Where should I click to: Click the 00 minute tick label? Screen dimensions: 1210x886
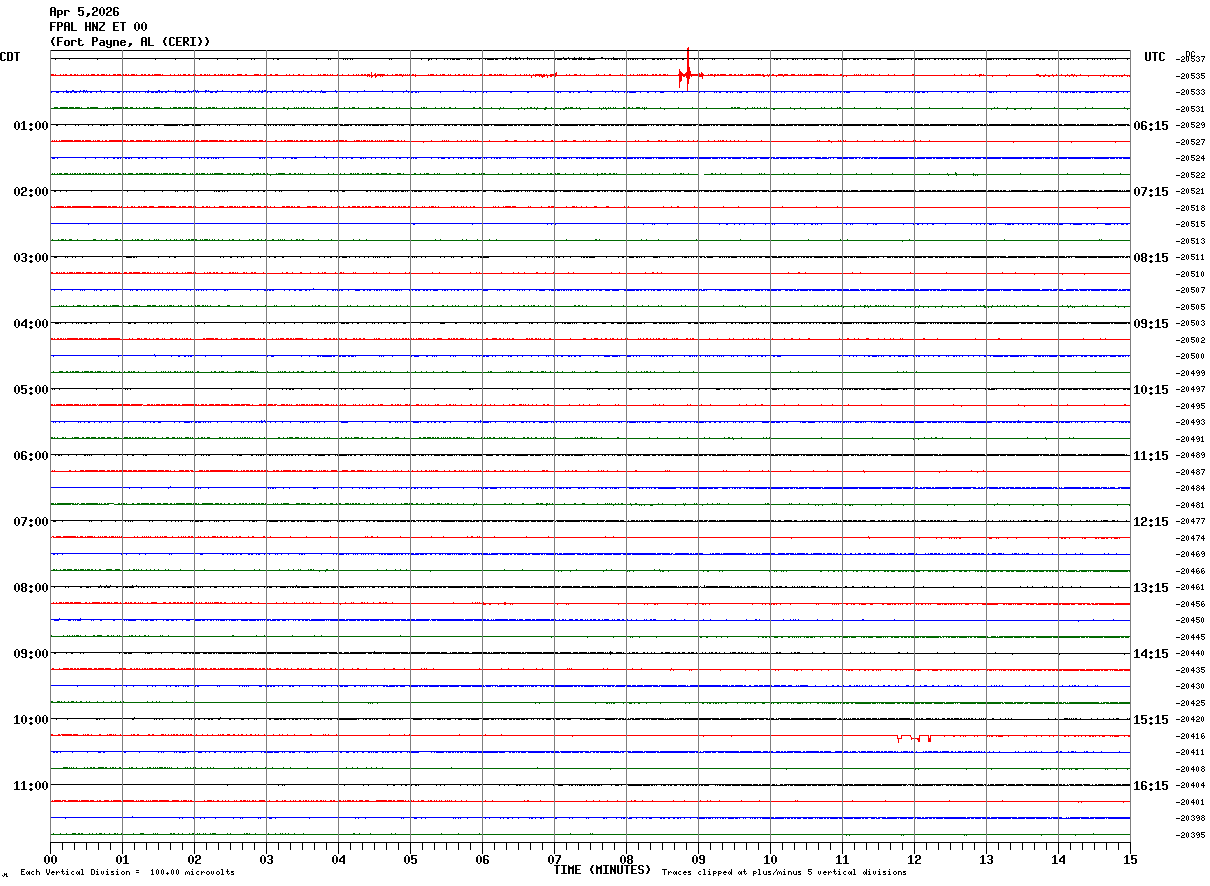[50, 859]
